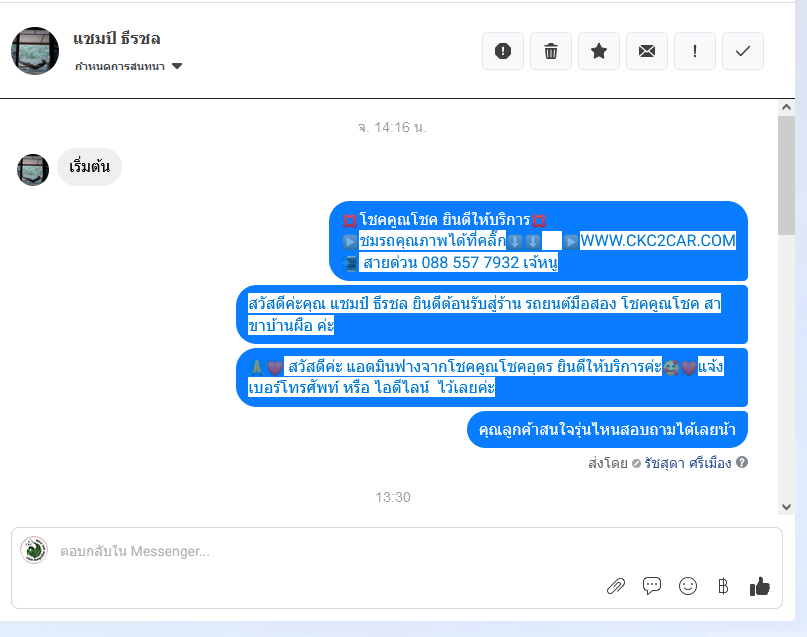Expand กำหนดการสนทนา dropdown arrow
Viewport: 807px width, 637px height.
(x=177, y=66)
